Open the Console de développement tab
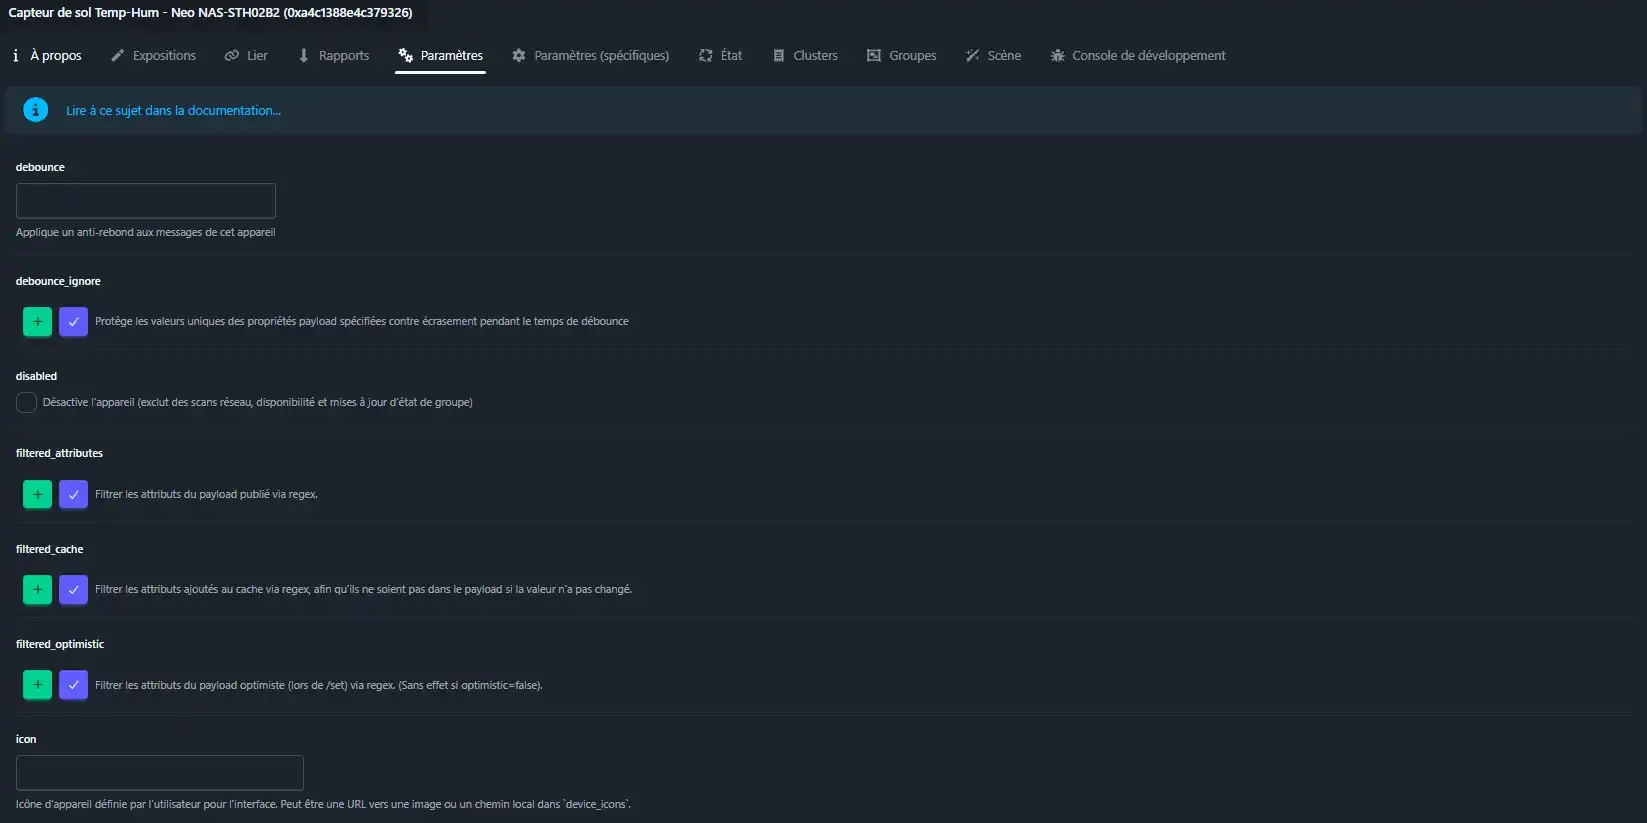Screen dimensions: 1647x823 (x=1137, y=56)
